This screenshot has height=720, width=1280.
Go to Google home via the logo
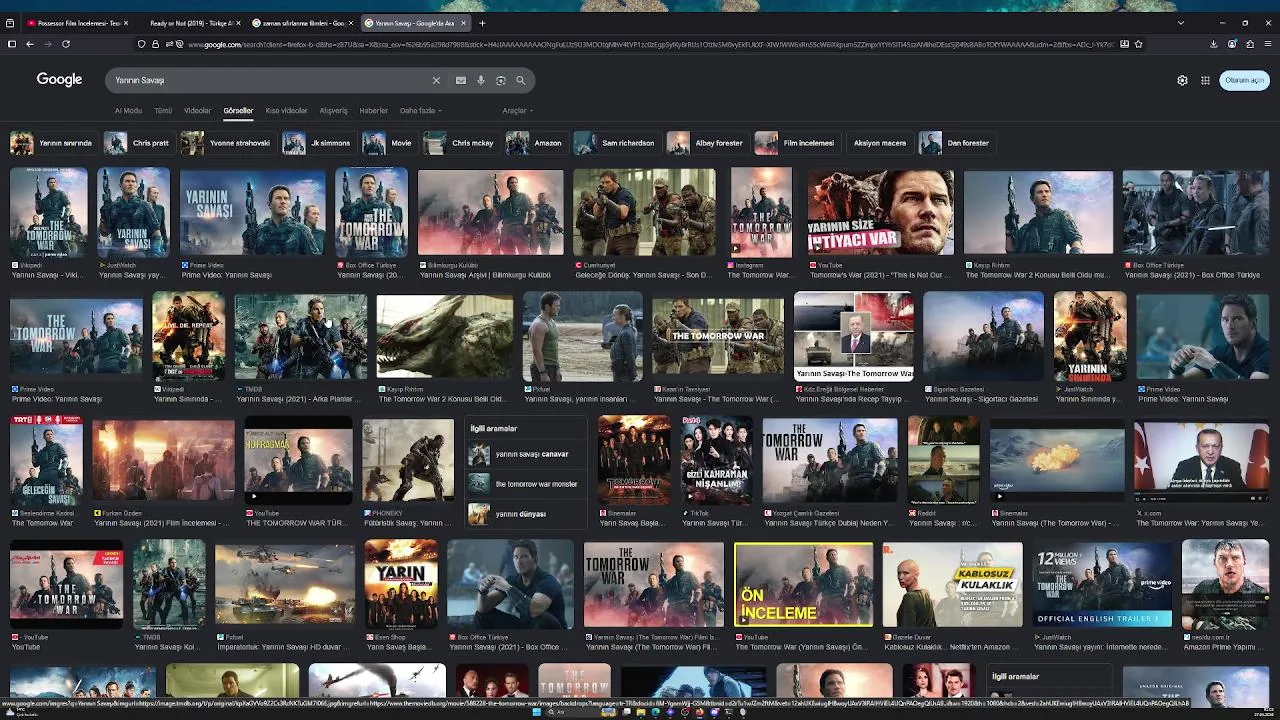59,80
